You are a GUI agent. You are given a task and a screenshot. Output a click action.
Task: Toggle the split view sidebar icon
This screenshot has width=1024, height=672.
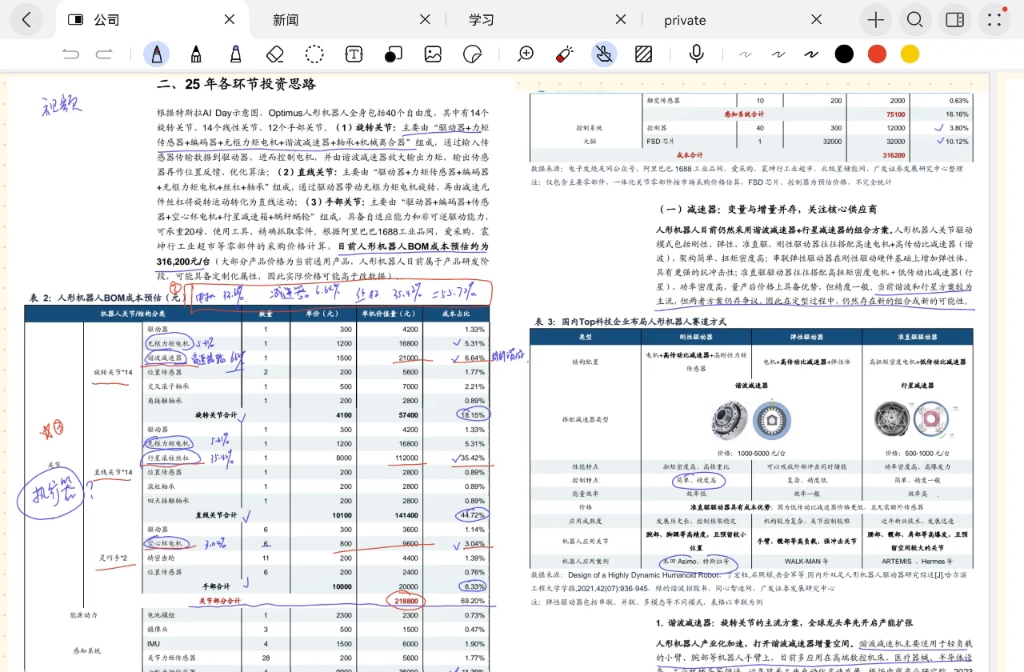tap(955, 20)
